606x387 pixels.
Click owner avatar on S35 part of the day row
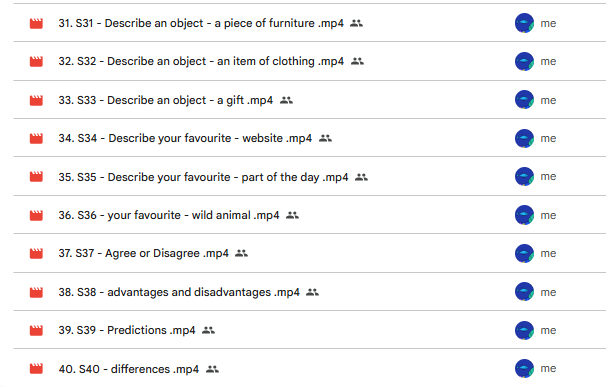(x=524, y=177)
